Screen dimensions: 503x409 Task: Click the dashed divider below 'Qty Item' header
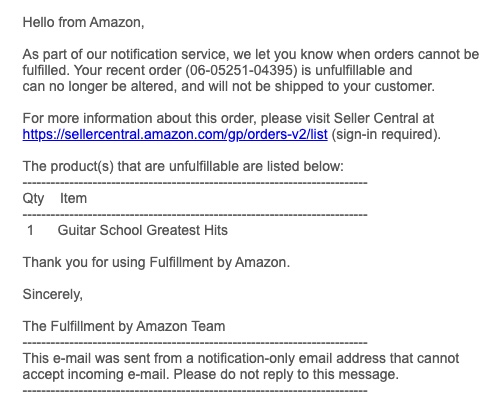point(195,215)
